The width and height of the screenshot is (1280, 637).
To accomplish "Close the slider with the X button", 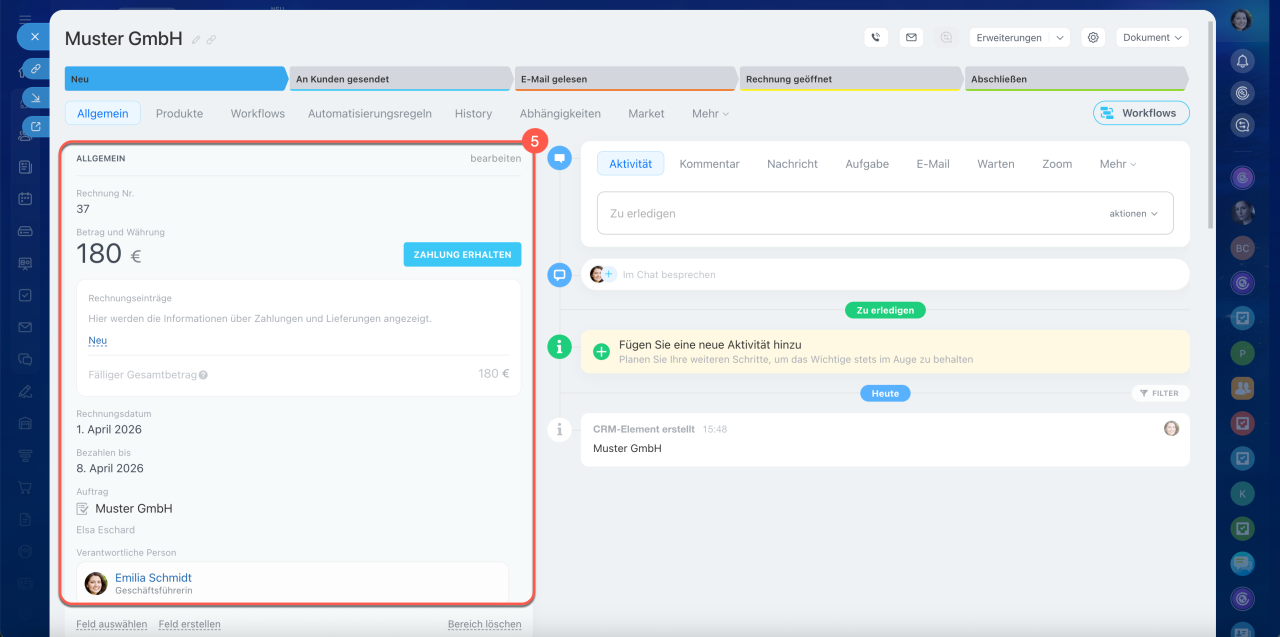I will pyautogui.click(x=34, y=37).
